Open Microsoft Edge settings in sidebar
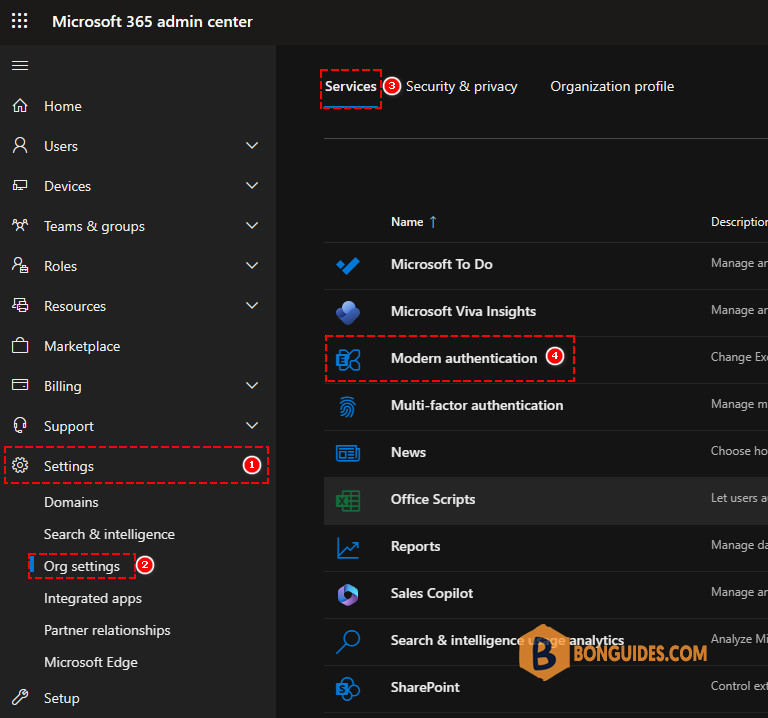The width and height of the screenshot is (768, 718). pos(91,662)
